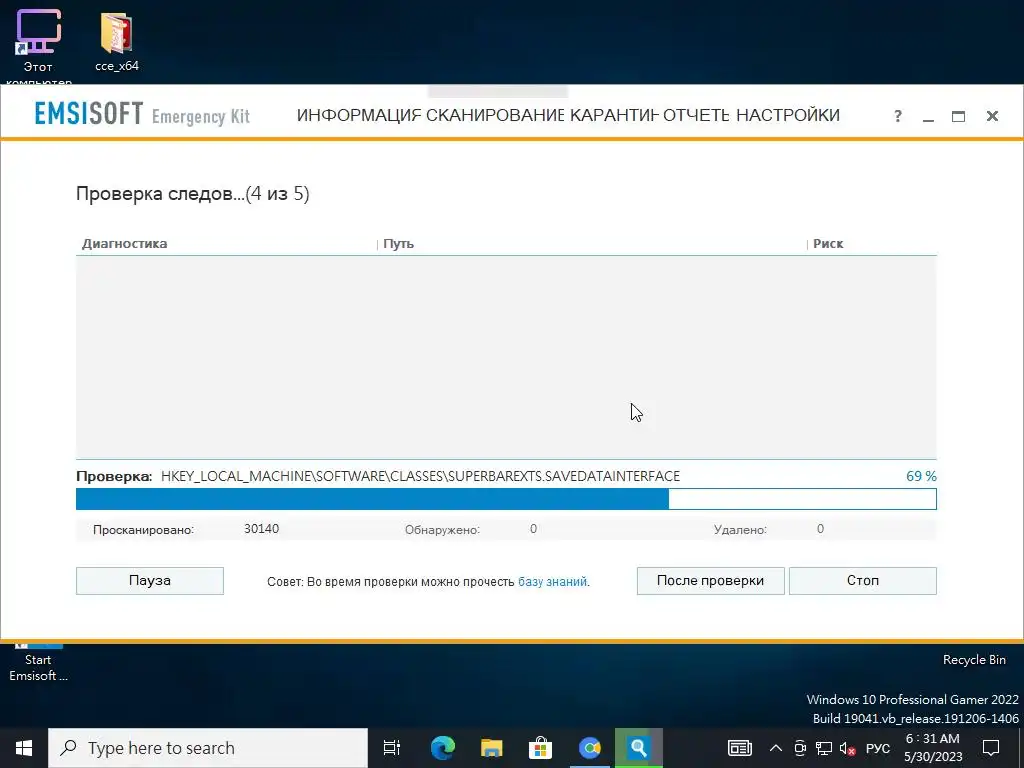The width and height of the screenshot is (1024, 768).
Task: Open network status tray icon
Action: (824, 748)
